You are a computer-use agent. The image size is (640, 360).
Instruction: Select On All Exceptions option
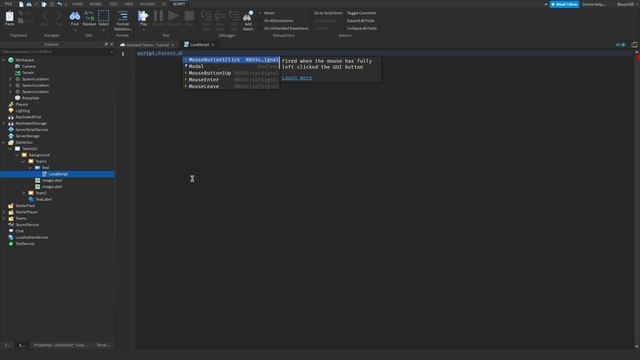coord(278,20)
